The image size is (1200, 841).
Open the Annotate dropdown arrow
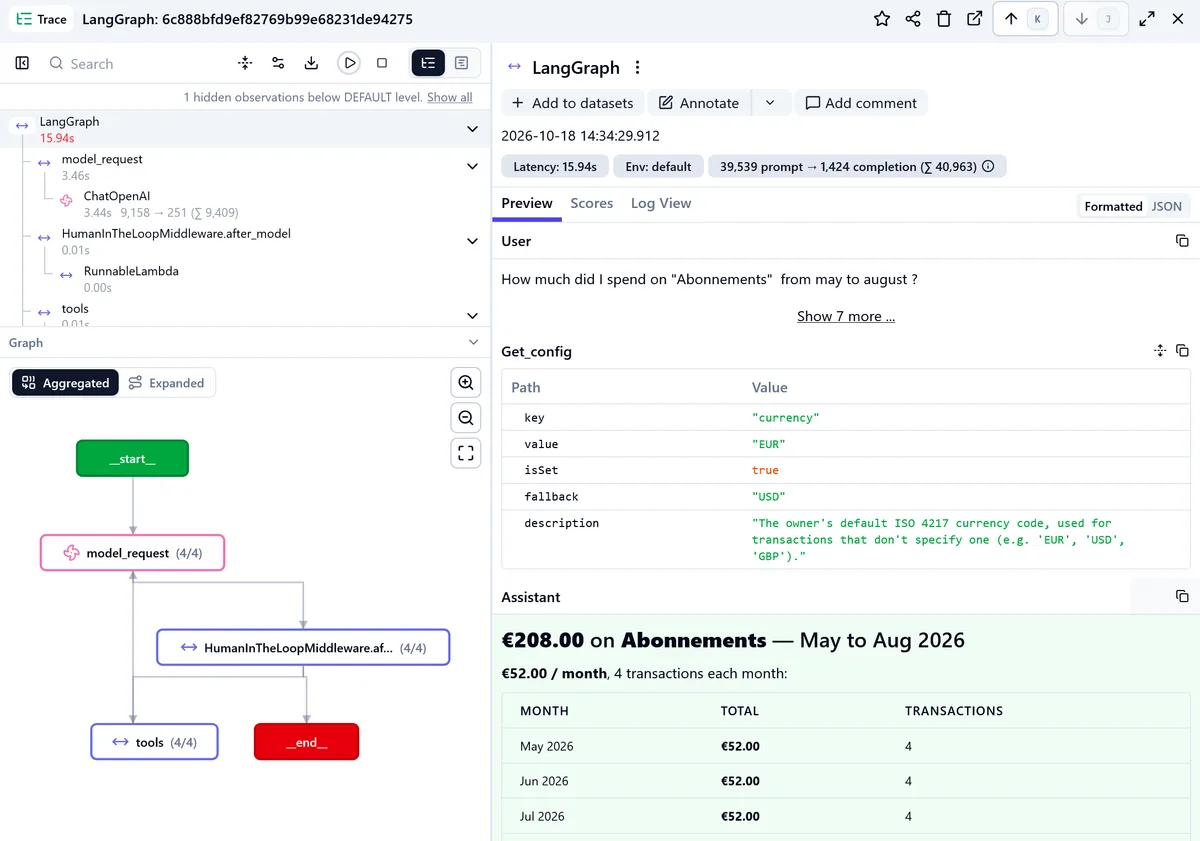pyautogui.click(x=770, y=103)
